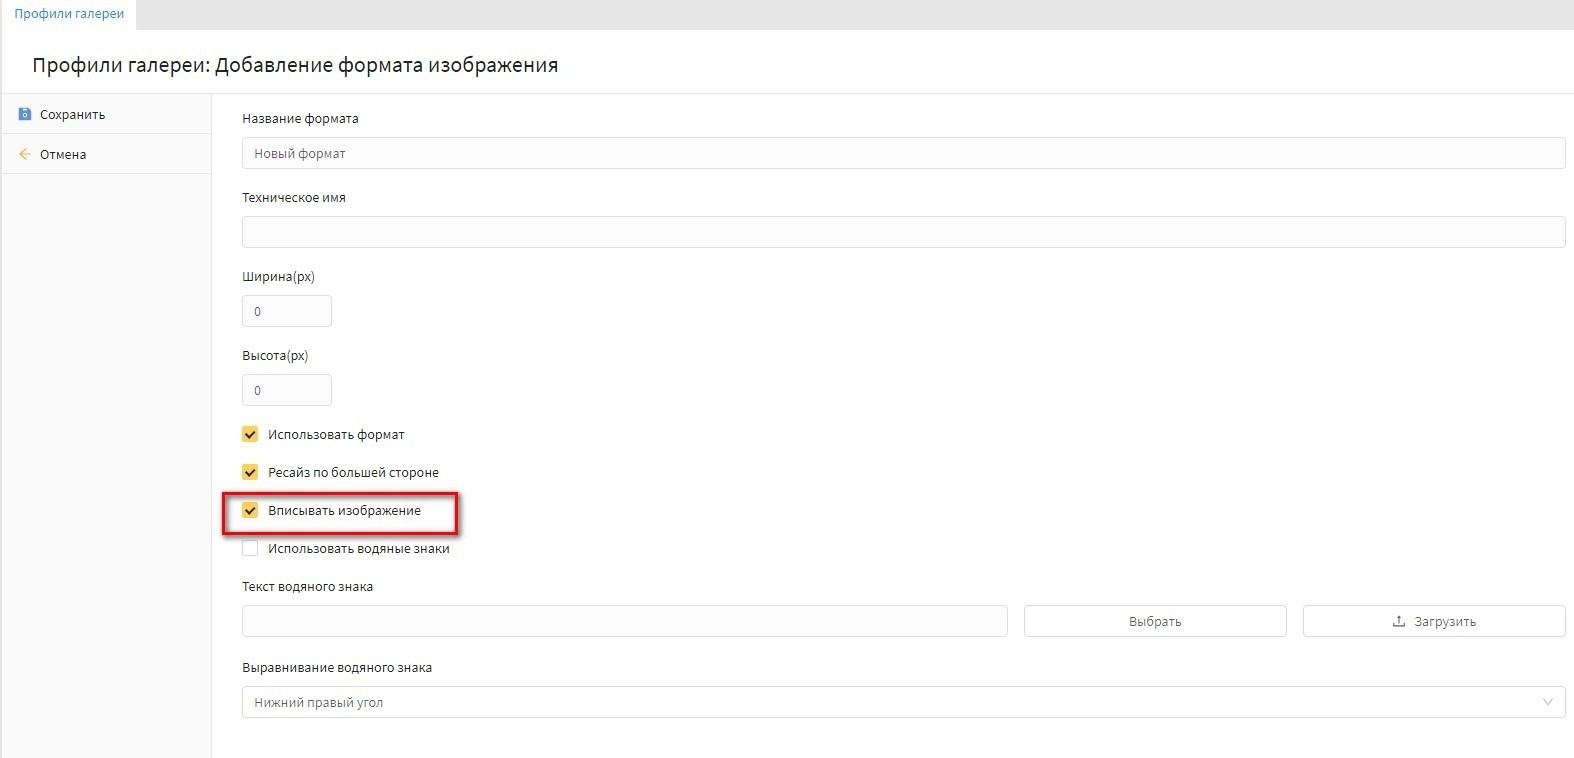Viewport: 1574px width, 758px height.
Task: Toggle the Использовать формат checkbox
Action: pyautogui.click(x=250, y=435)
